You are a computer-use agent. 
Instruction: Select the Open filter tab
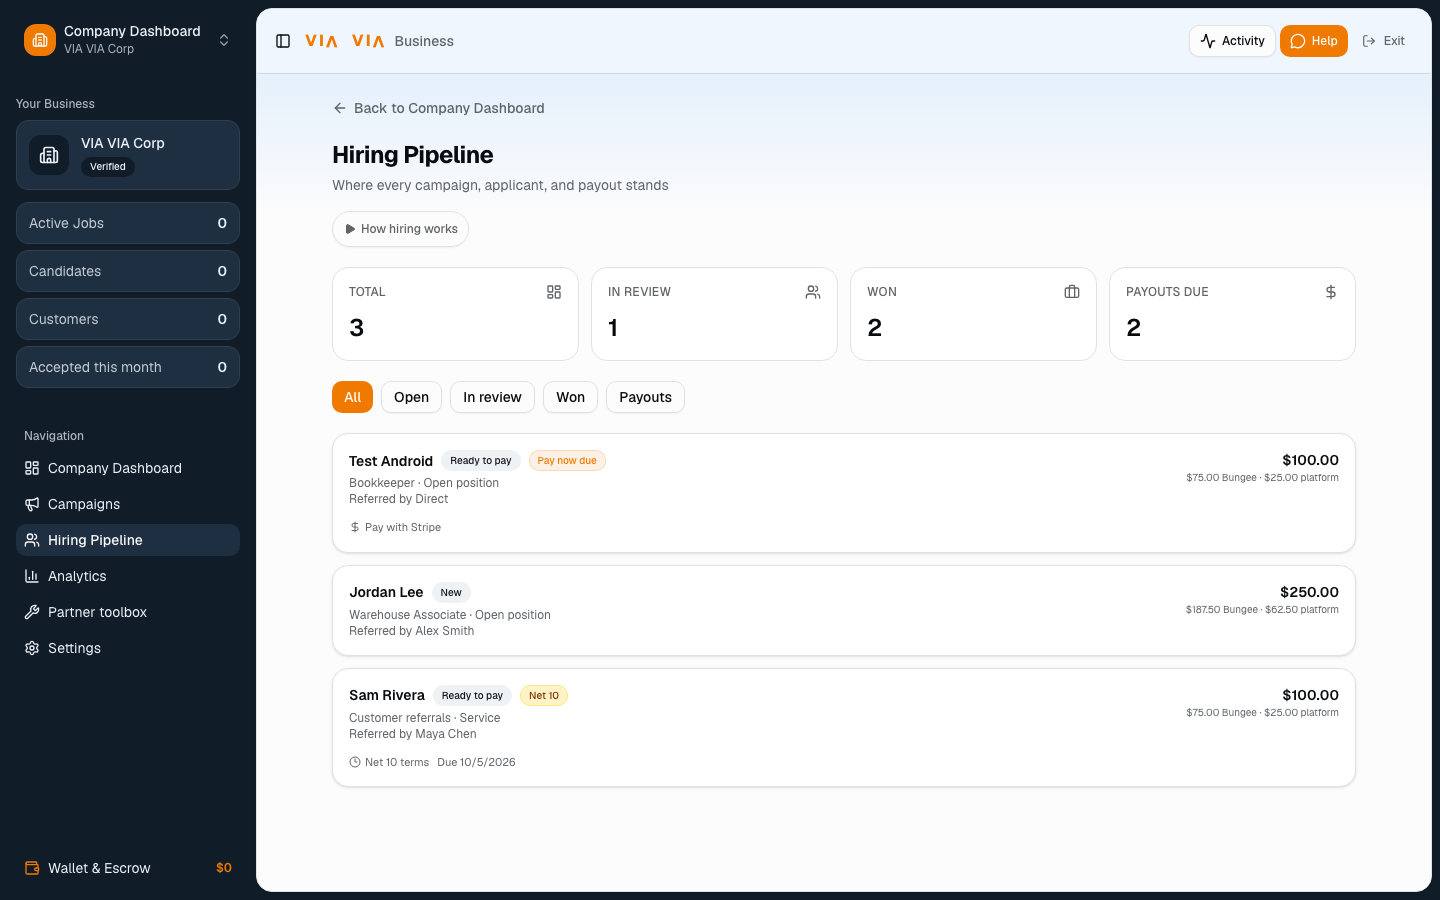pos(411,397)
